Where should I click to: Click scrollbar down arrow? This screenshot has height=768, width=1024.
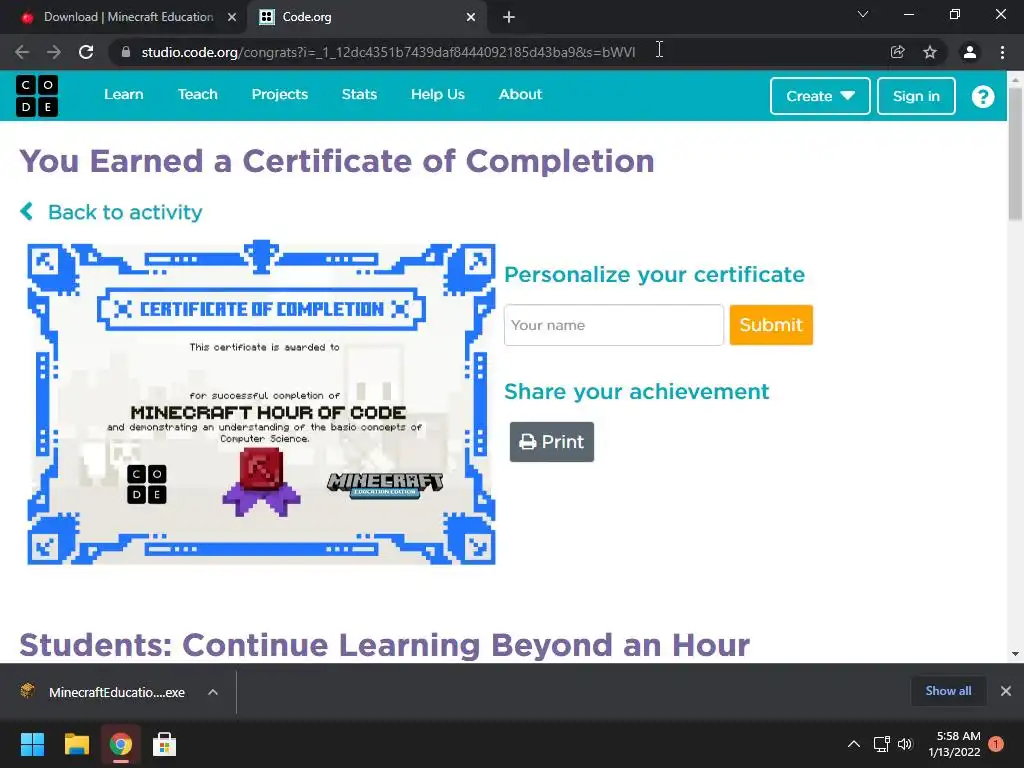pos(1016,653)
